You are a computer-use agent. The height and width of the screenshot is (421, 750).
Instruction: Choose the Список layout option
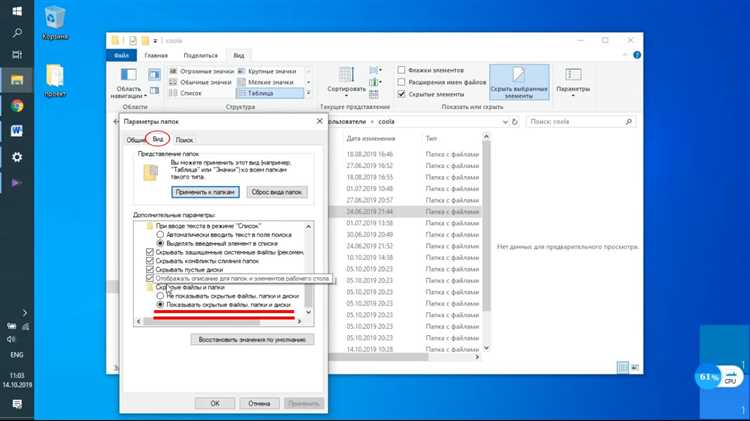pyautogui.click(x=186, y=93)
